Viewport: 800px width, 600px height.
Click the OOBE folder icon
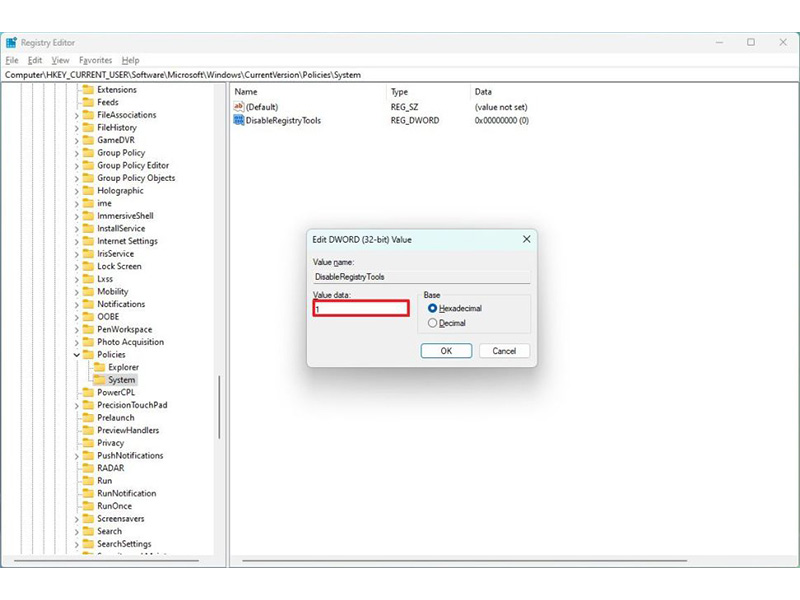(88, 316)
